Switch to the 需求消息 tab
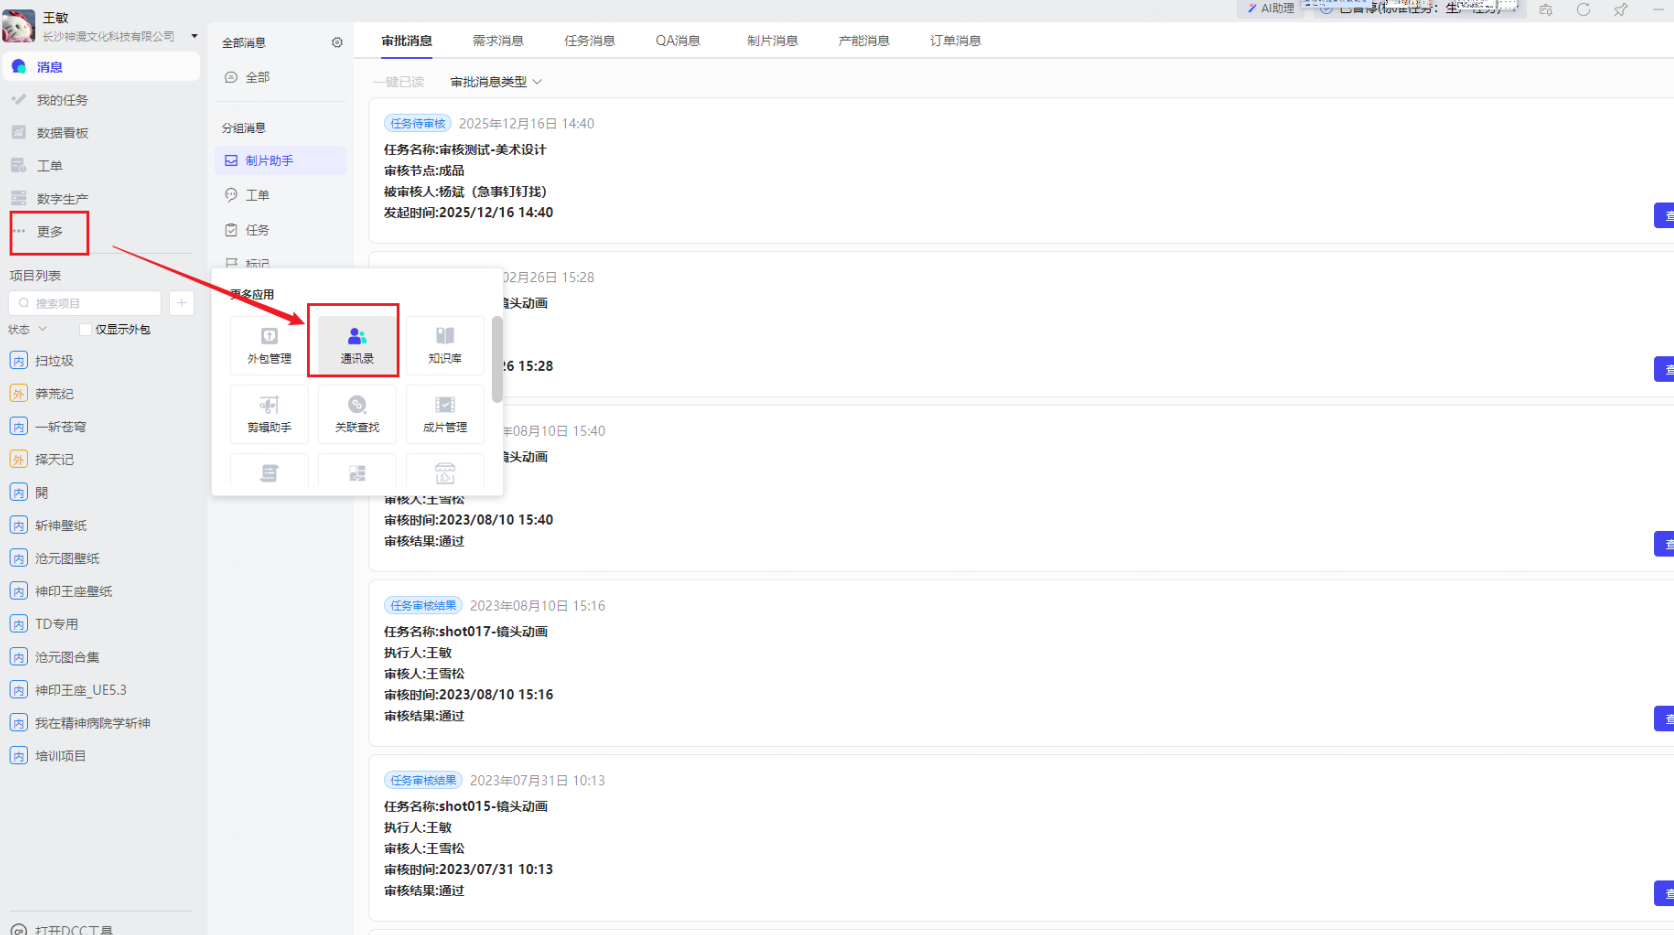1674x935 pixels. (498, 41)
